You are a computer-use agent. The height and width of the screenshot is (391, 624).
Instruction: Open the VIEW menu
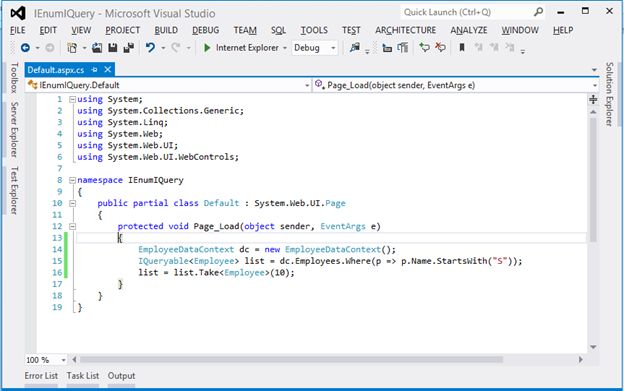[x=81, y=30]
